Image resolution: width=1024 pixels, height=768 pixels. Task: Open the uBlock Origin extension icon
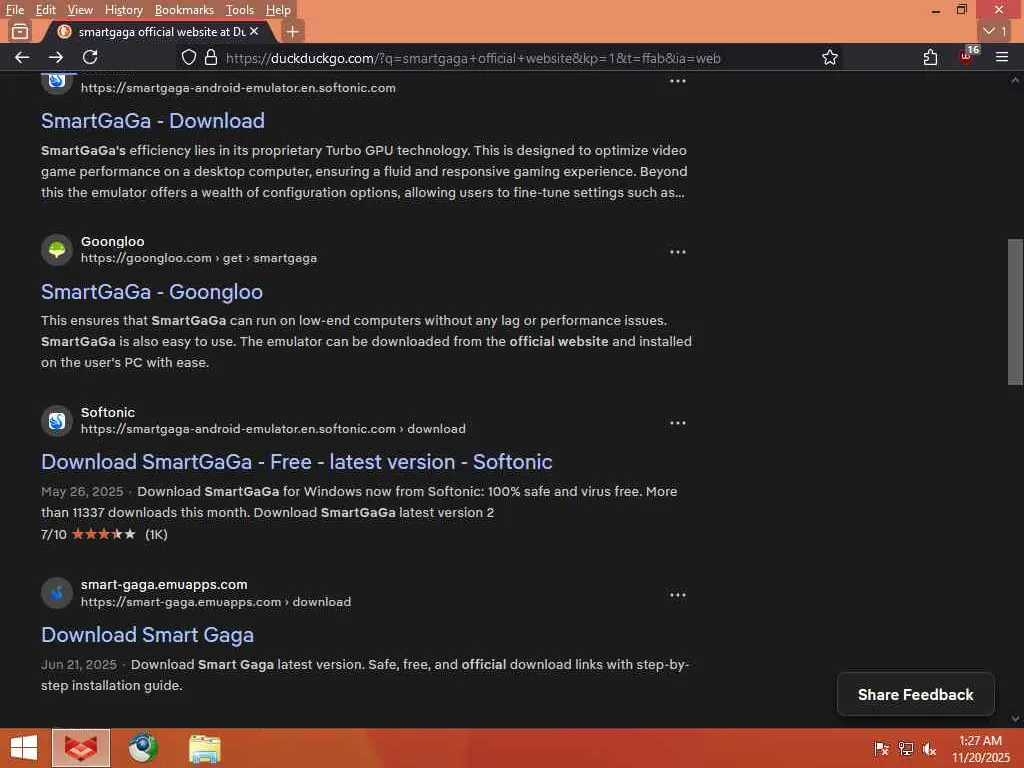pos(967,56)
